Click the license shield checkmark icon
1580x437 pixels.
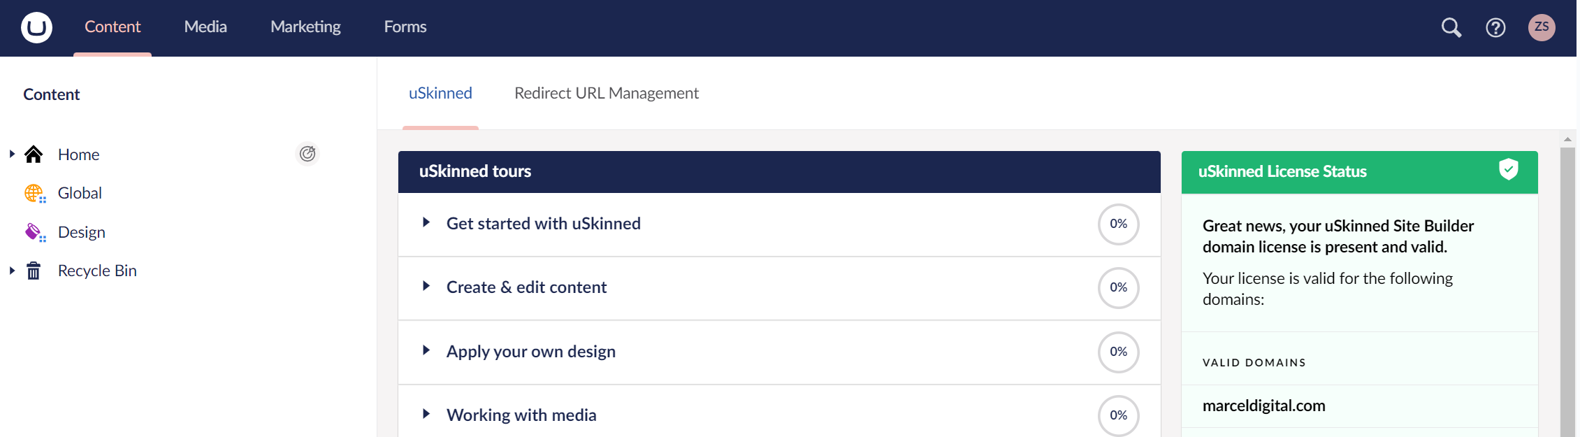(1508, 170)
